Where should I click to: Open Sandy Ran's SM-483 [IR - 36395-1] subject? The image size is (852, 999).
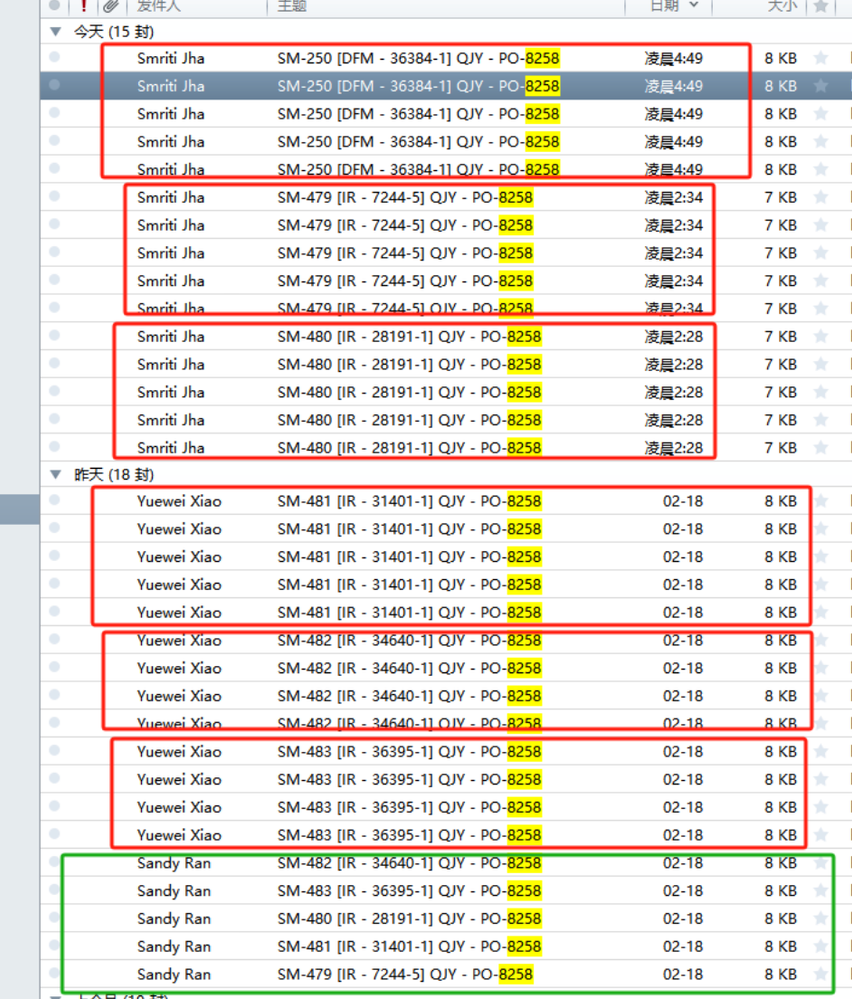(410, 891)
